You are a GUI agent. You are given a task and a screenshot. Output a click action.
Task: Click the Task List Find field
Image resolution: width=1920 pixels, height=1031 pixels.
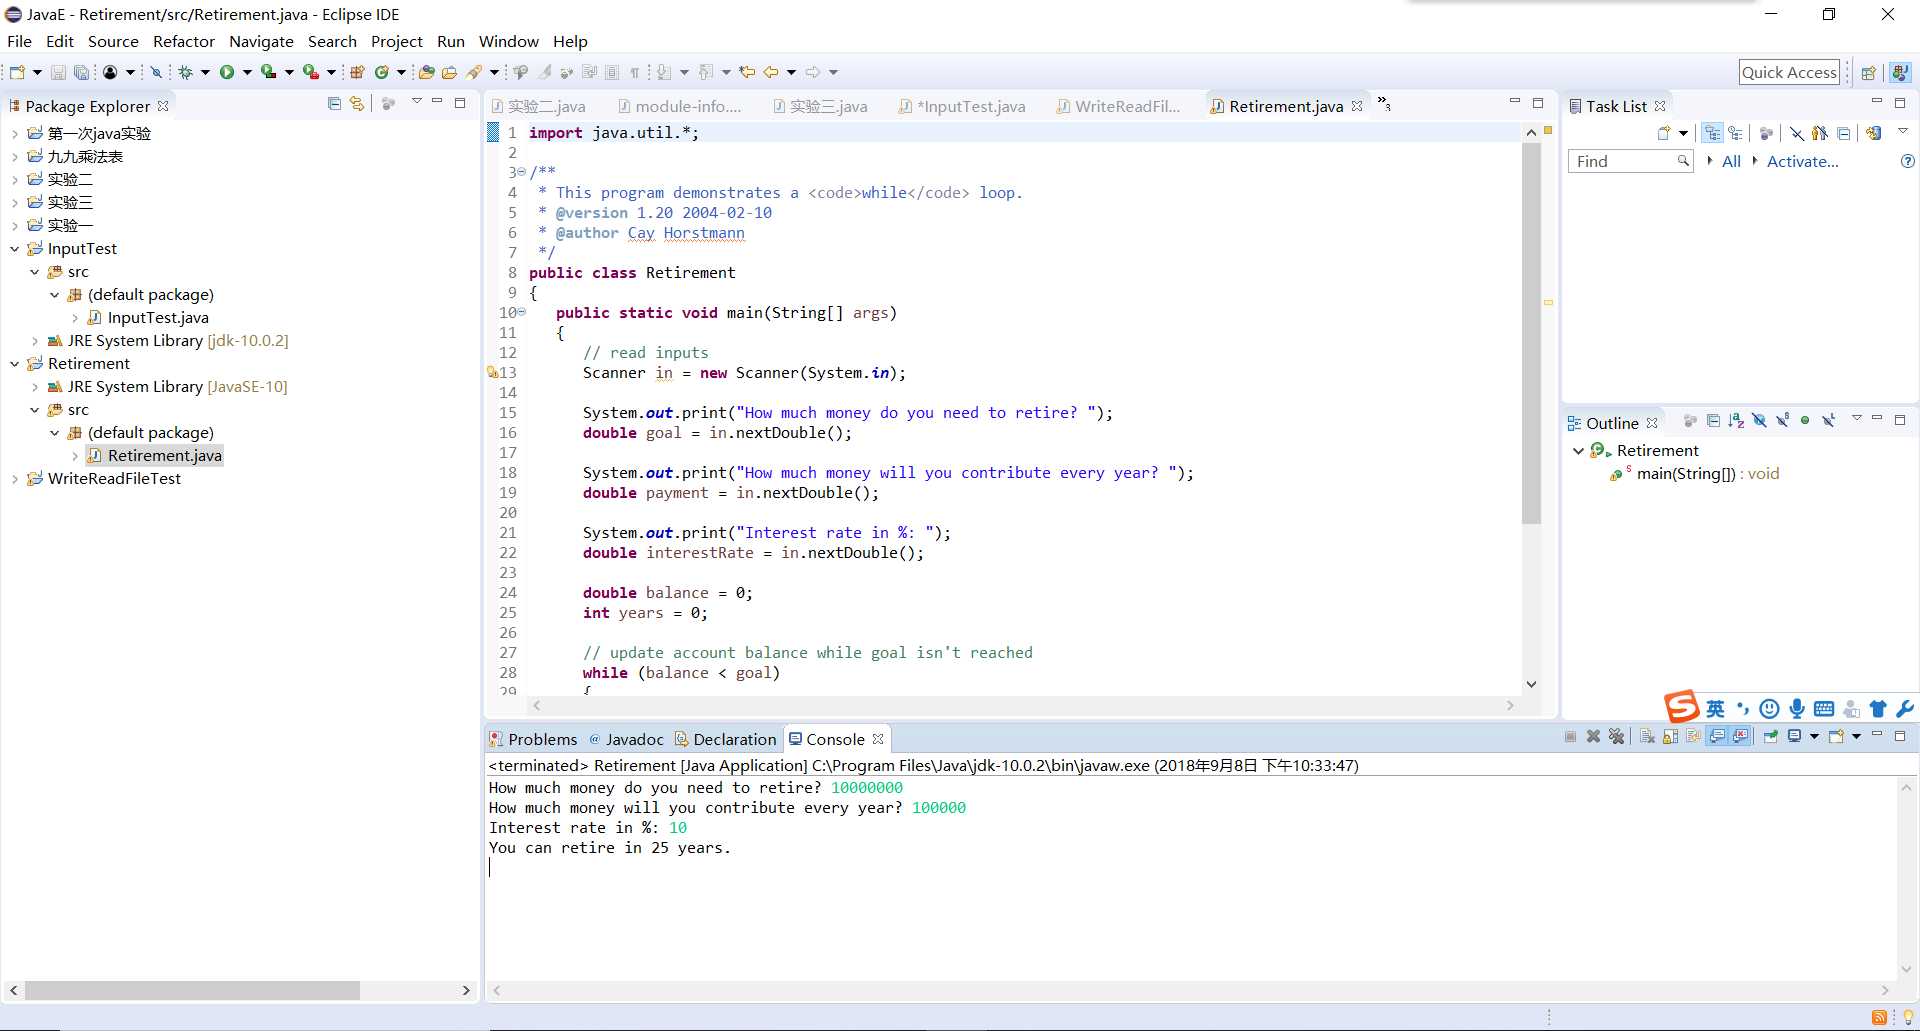click(1630, 161)
